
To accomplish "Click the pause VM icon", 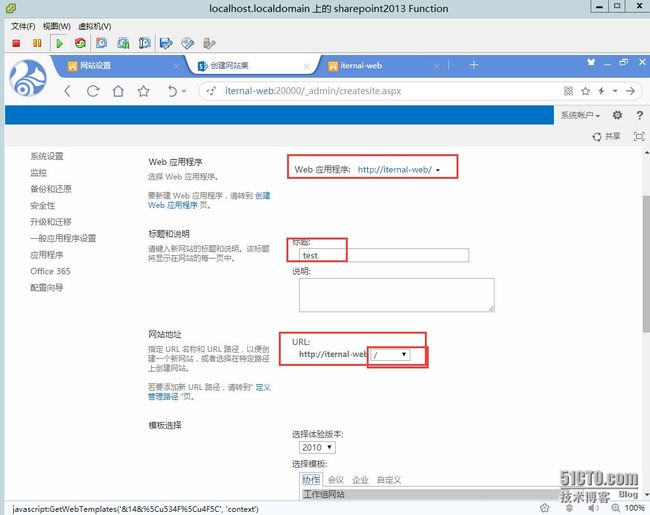I will 37,43.
